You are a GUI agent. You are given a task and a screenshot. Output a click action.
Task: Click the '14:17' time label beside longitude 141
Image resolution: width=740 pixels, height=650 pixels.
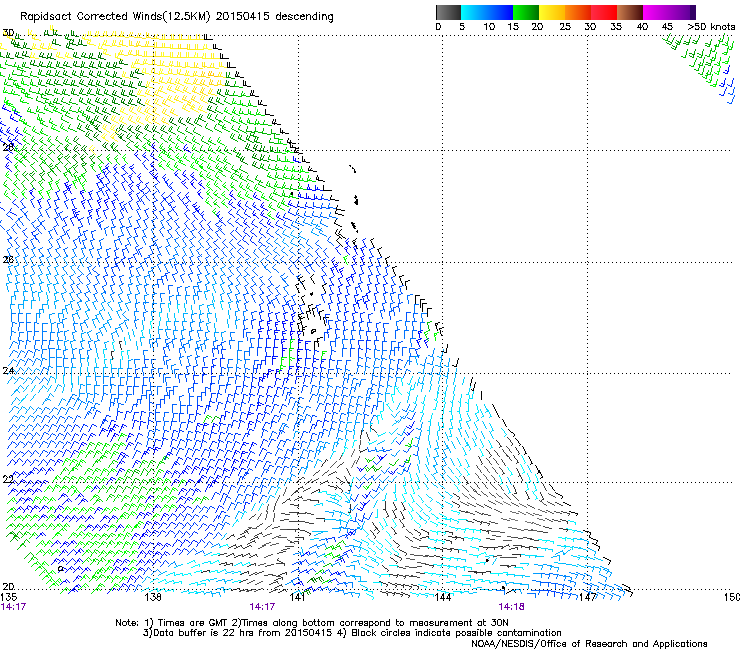point(262,607)
